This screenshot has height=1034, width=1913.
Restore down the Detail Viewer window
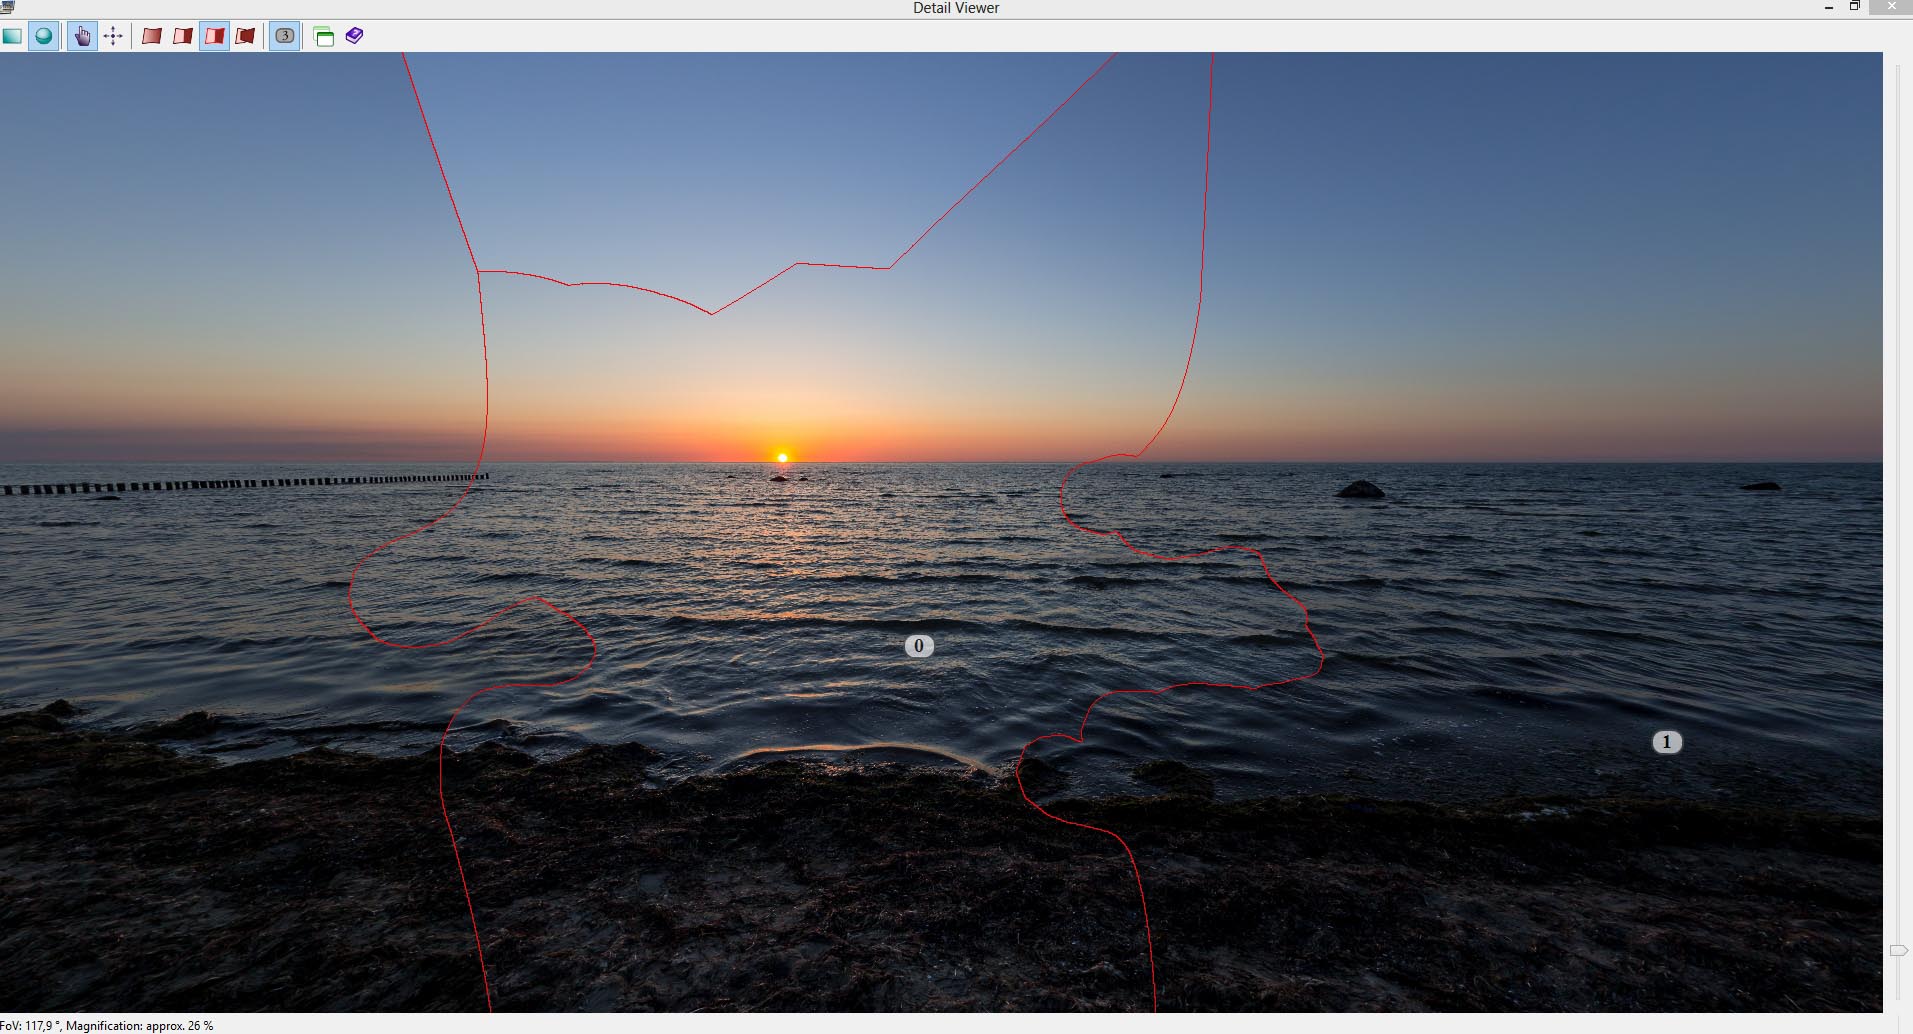point(1854,7)
